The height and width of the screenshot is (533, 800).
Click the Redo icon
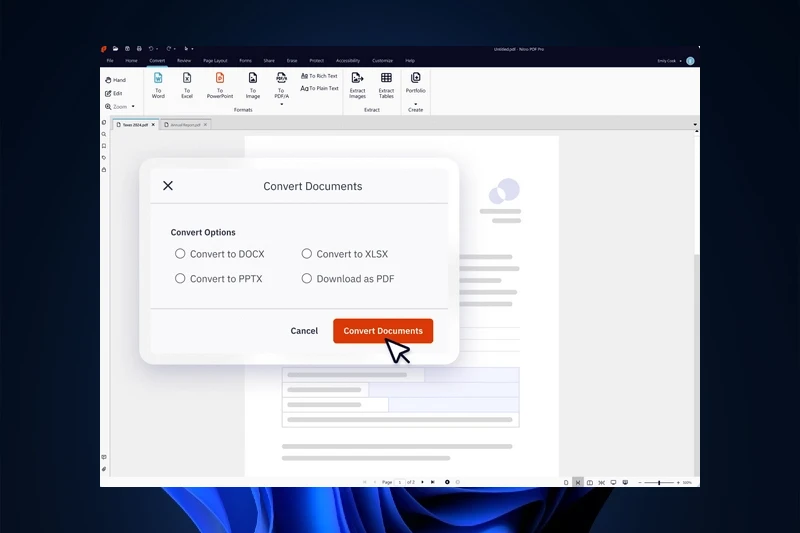click(168, 49)
